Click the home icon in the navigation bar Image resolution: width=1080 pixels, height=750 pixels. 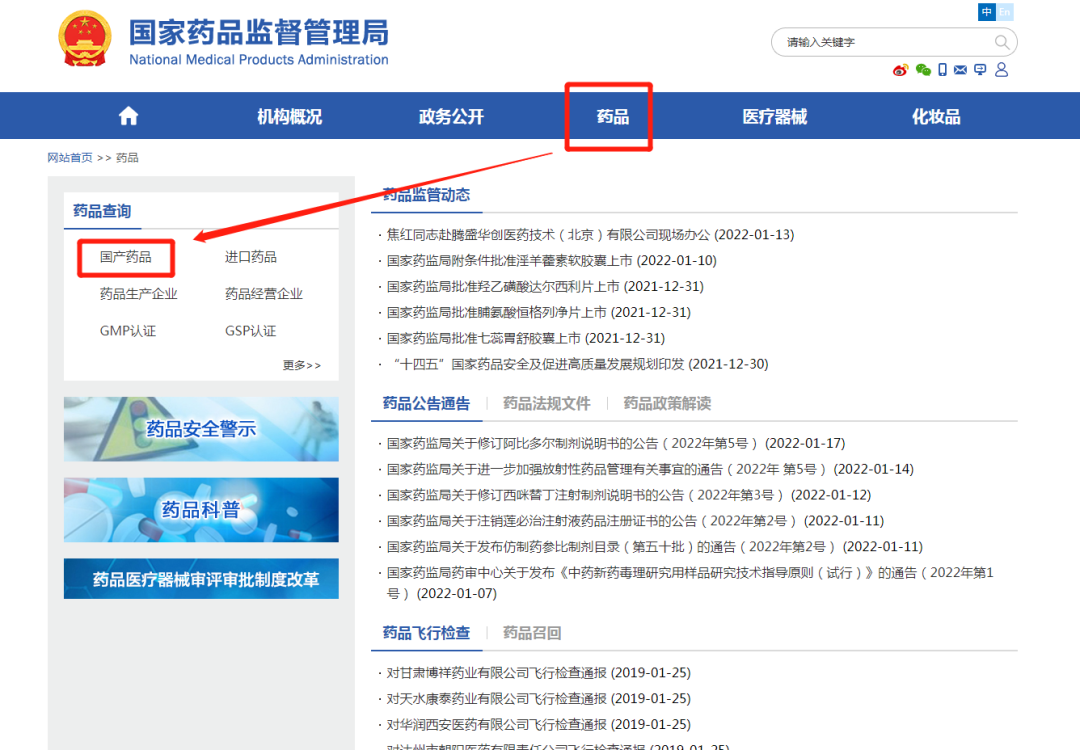pyautogui.click(x=128, y=116)
